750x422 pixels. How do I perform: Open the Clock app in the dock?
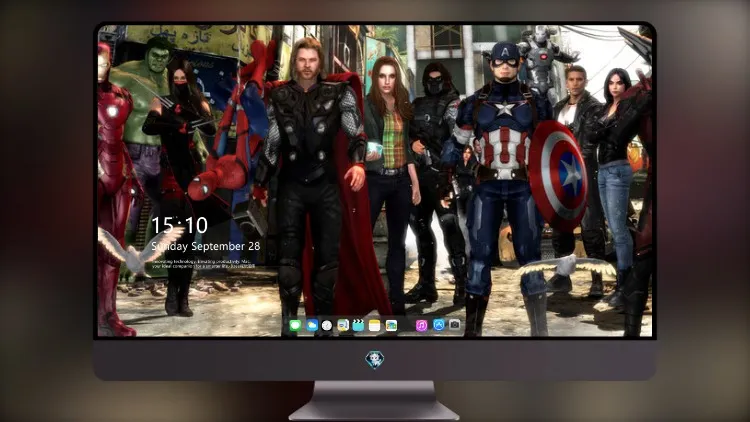(x=327, y=325)
